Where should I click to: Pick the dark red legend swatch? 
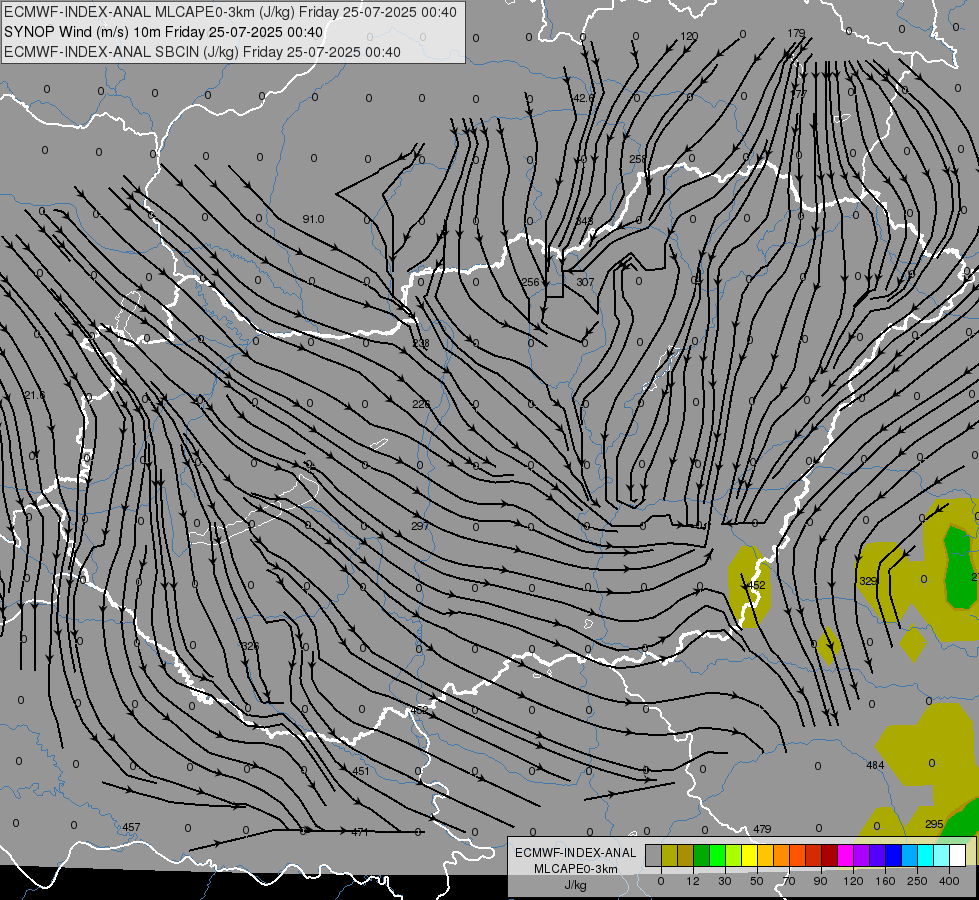pos(829,855)
